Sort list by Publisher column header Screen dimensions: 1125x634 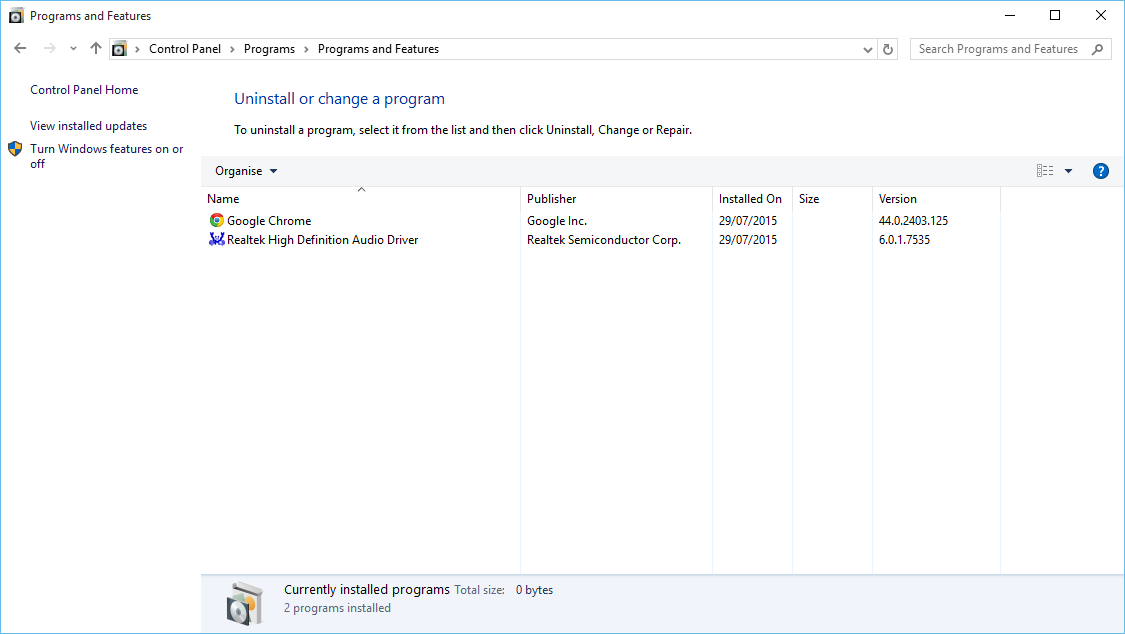point(552,199)
